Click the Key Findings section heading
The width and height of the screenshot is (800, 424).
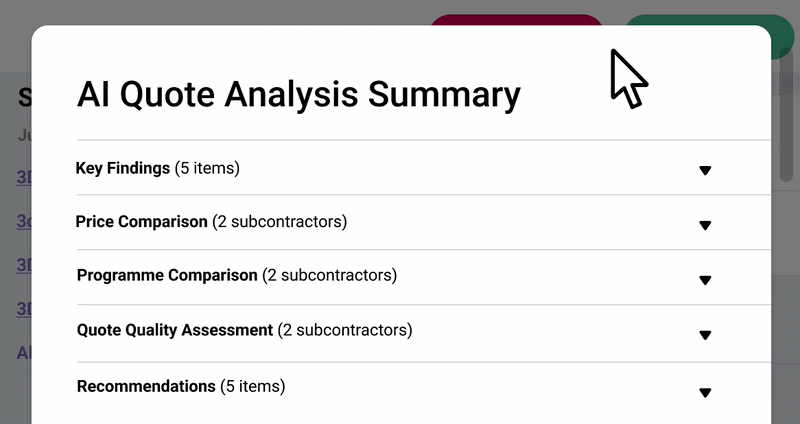pyautogui.click(x=123, y=168)
